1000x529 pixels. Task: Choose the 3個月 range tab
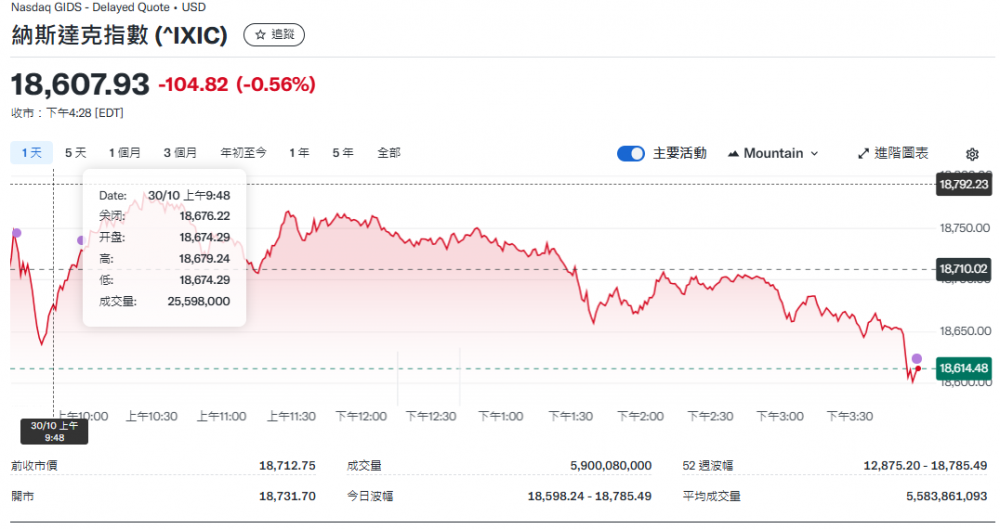(x=180, y=153)
